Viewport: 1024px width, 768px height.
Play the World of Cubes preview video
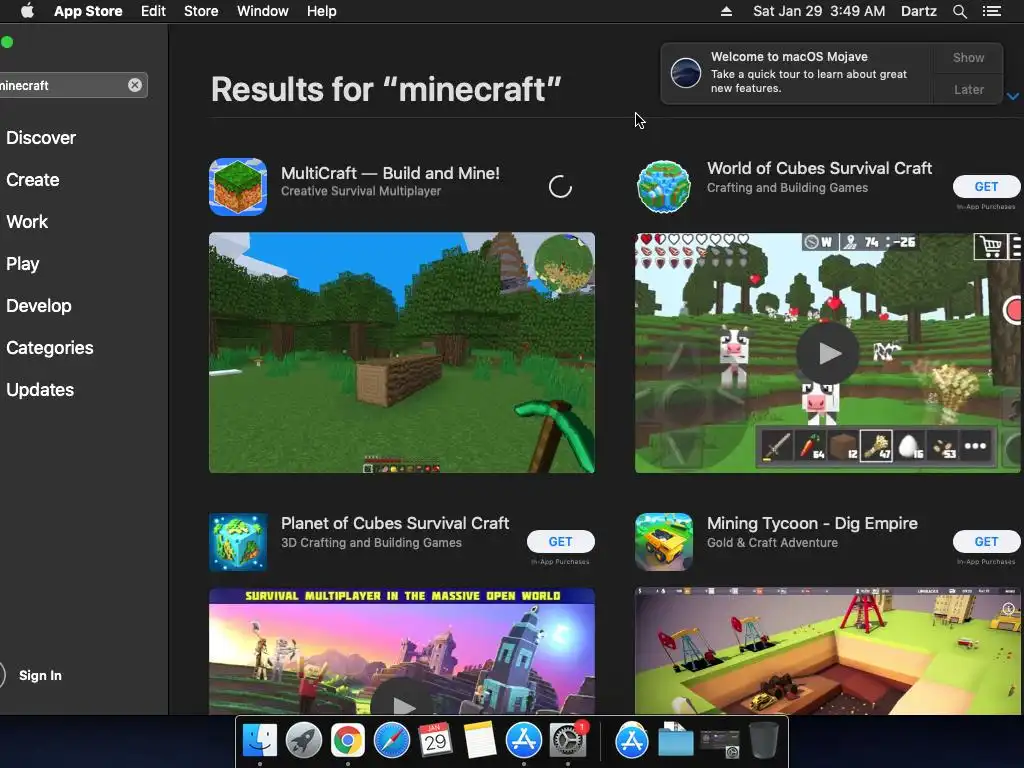pyautogui.click(x=827, y=353)
